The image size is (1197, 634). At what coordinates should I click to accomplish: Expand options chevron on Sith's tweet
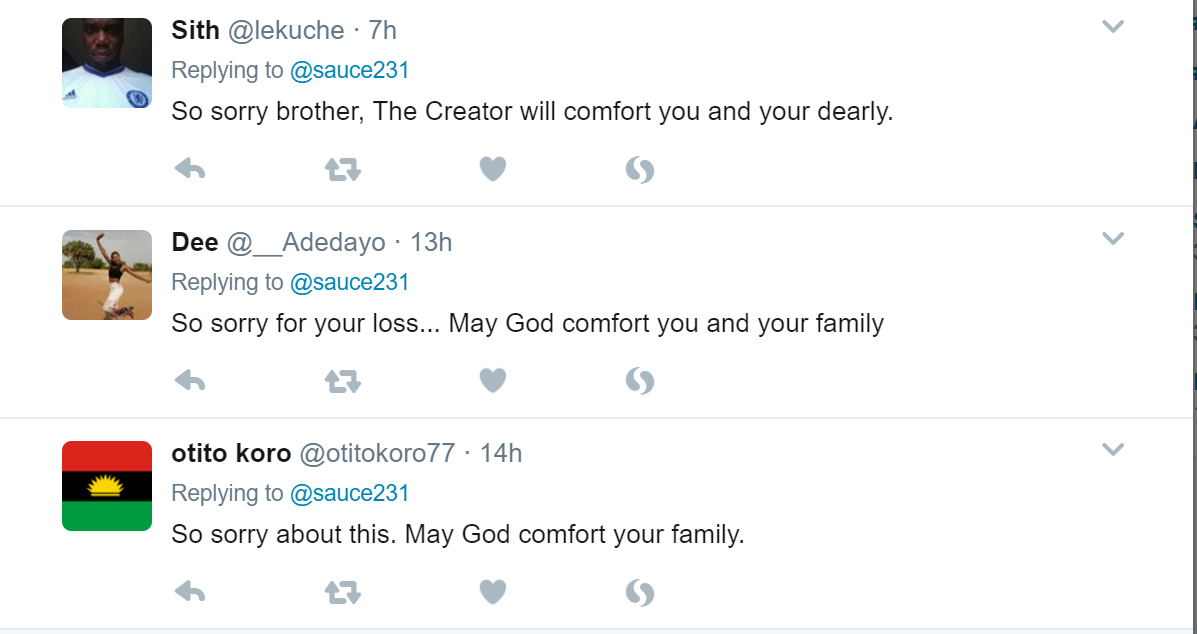click(x=1113, y=27)
